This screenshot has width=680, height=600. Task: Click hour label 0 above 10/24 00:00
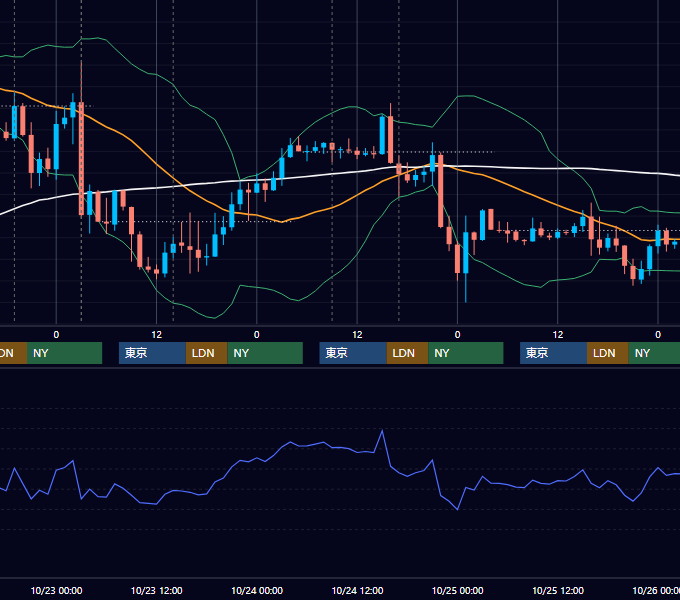tap(257, 335)
